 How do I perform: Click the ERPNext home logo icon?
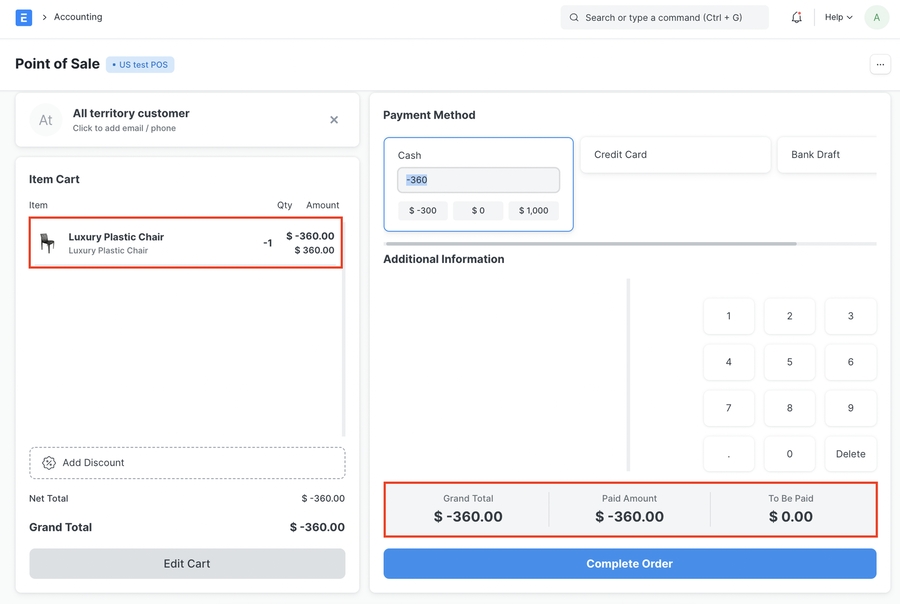[x=23, y=16]
